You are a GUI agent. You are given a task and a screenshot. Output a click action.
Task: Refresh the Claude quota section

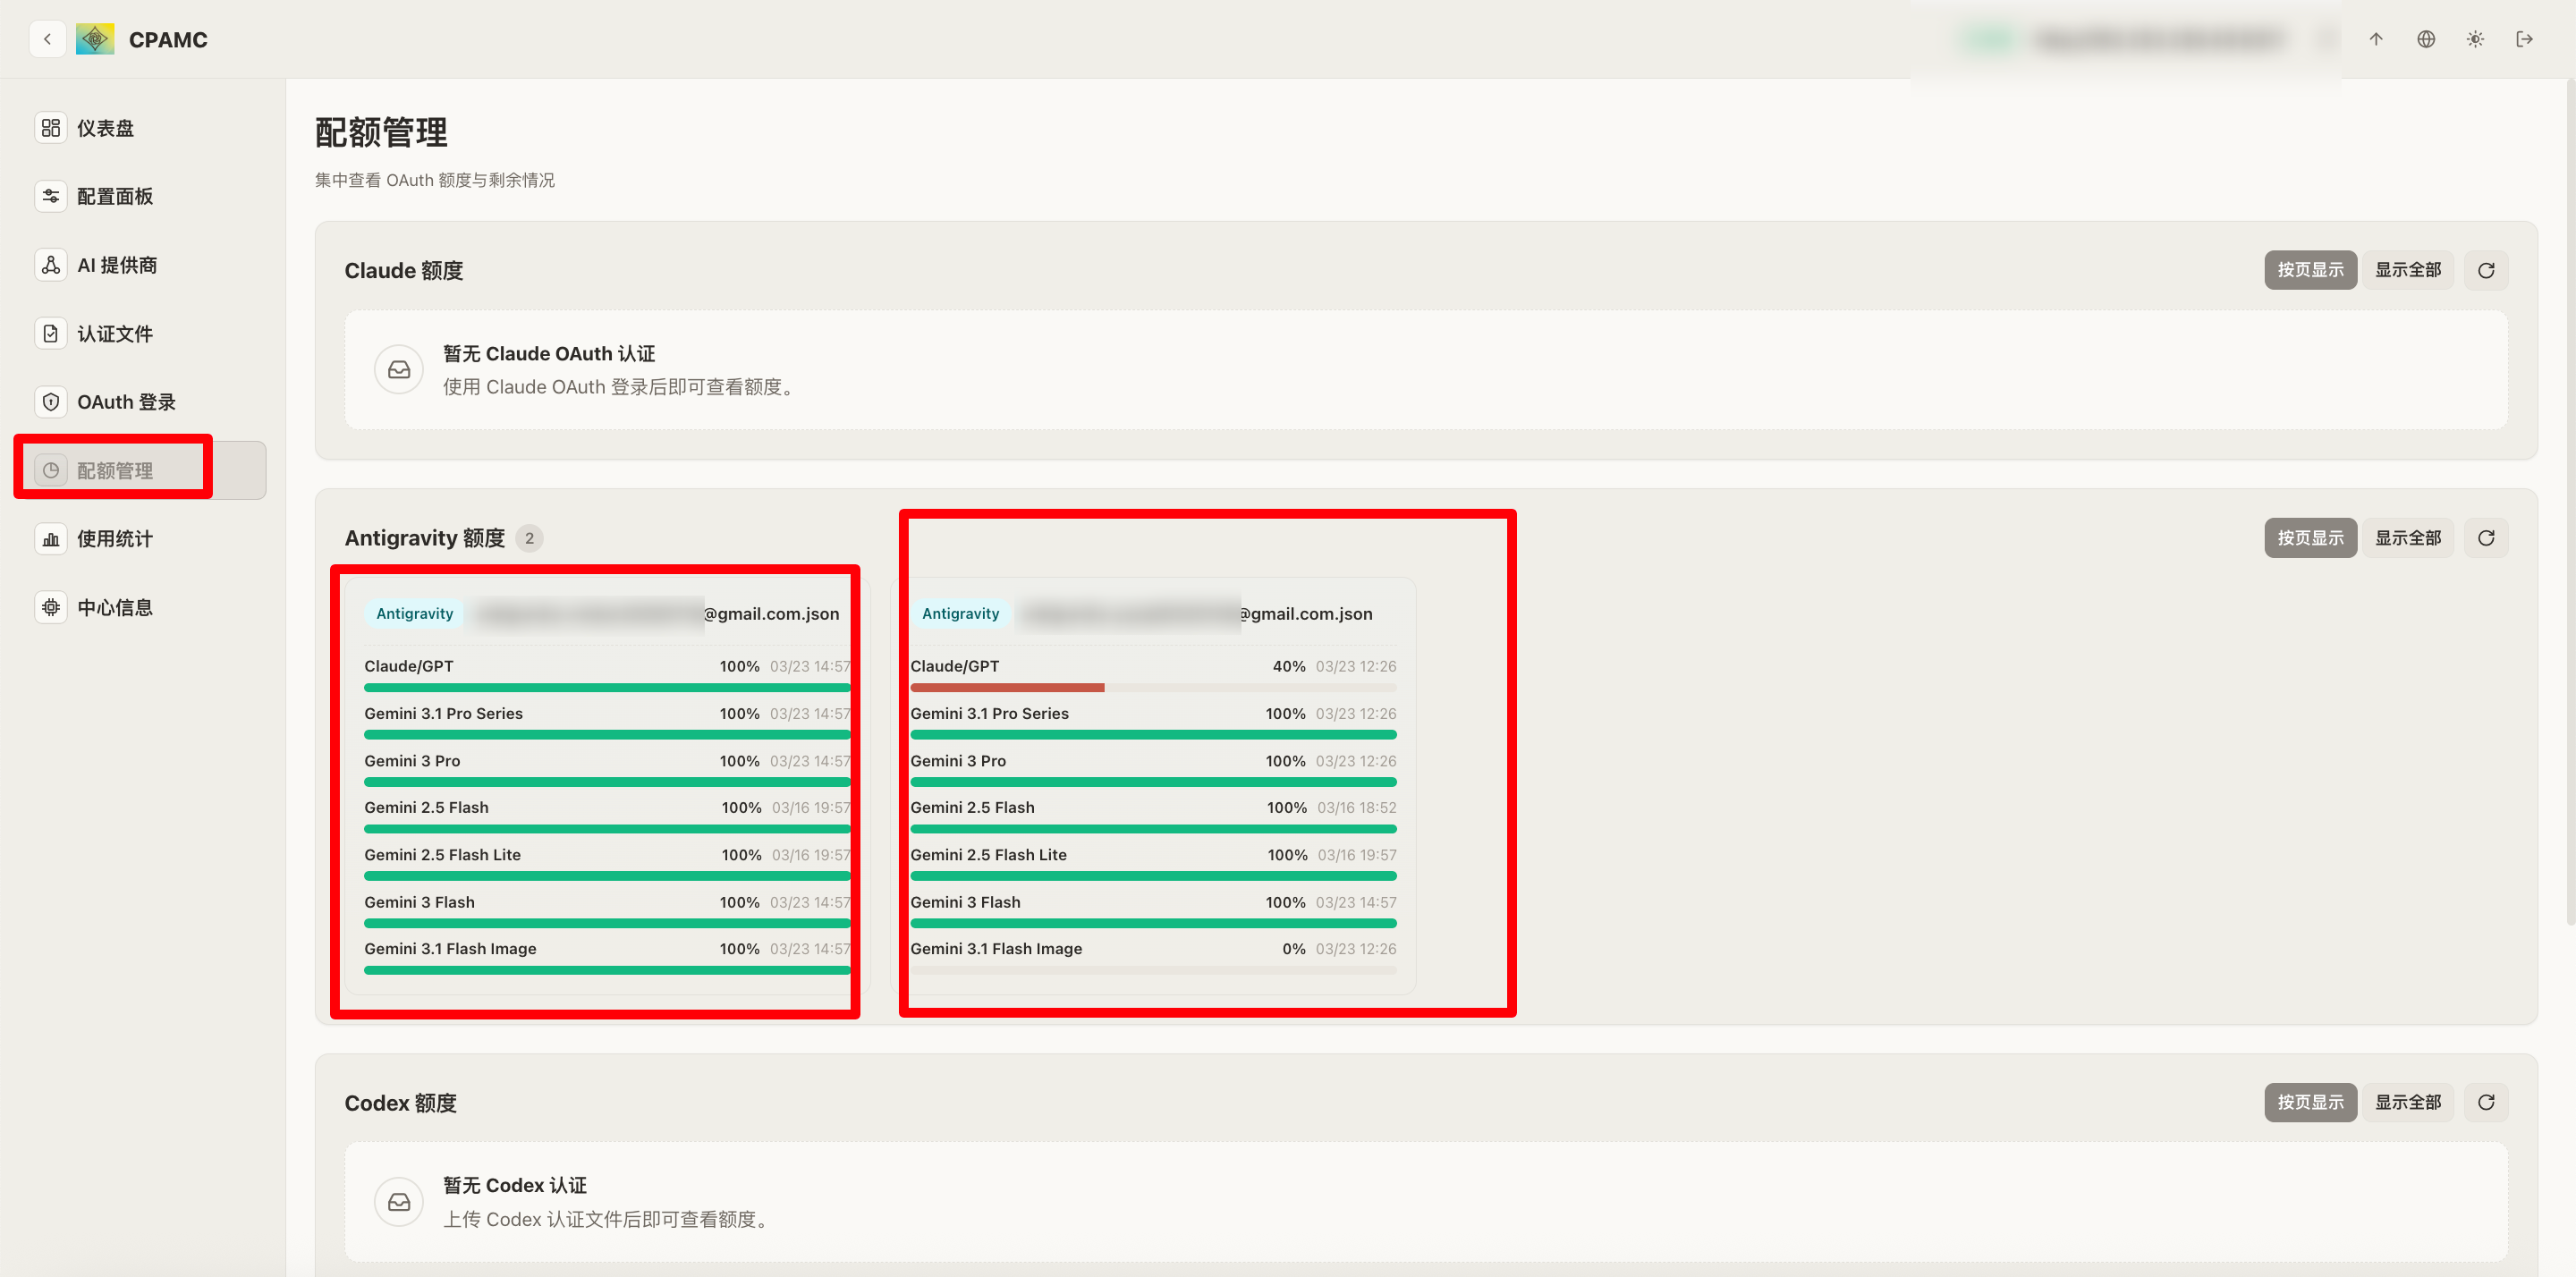coord(2486,270)
